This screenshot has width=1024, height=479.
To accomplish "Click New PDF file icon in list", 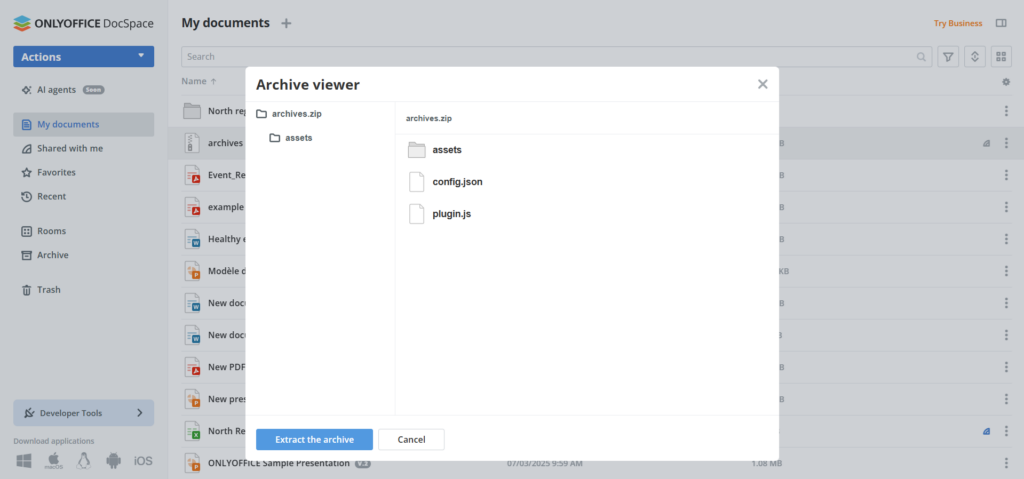I will coord(191,367).
